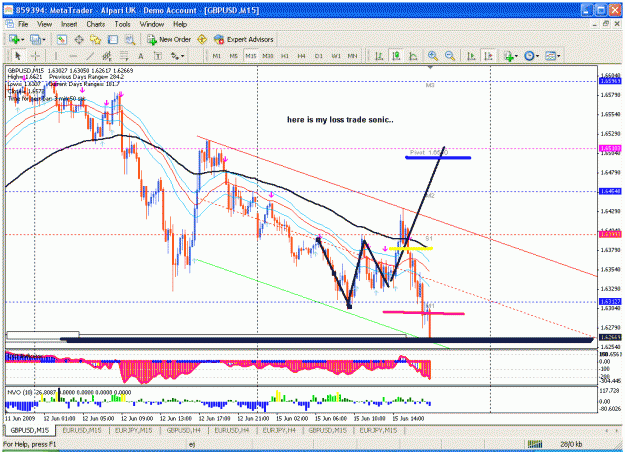Open the Profiles toolbar icon

[x=35, y=39]
